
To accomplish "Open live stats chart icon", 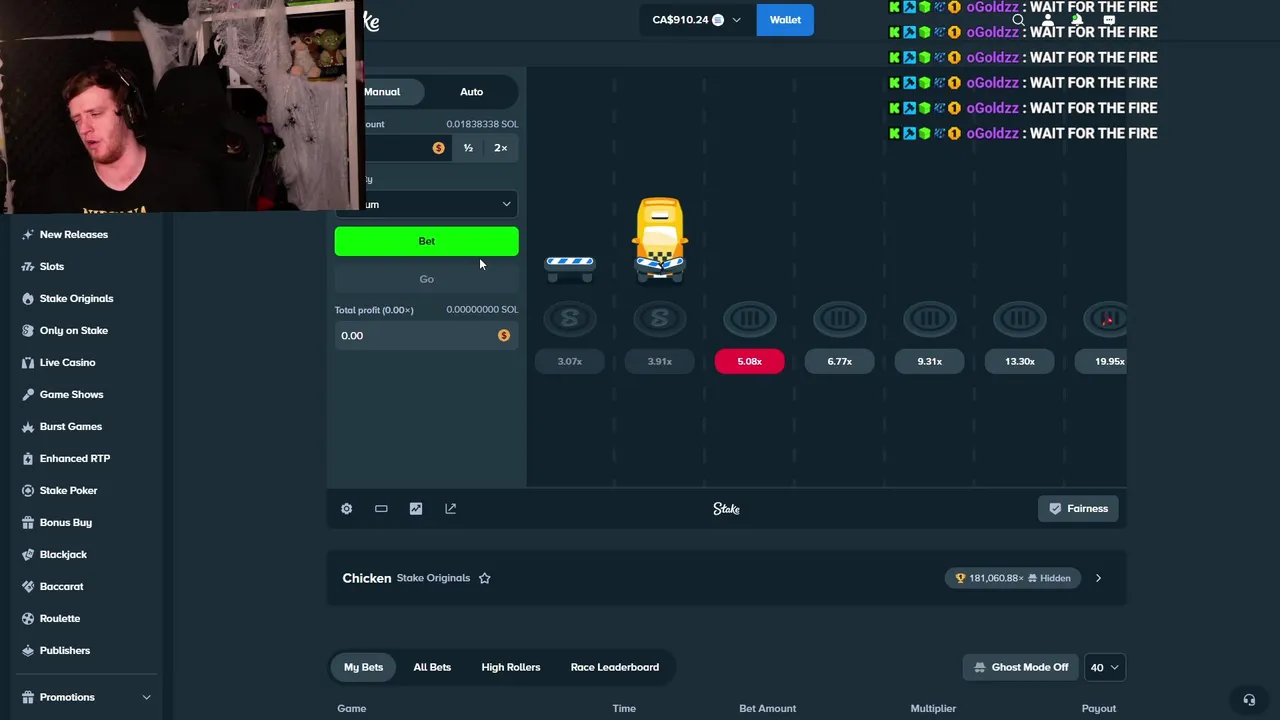I will 416,509.
